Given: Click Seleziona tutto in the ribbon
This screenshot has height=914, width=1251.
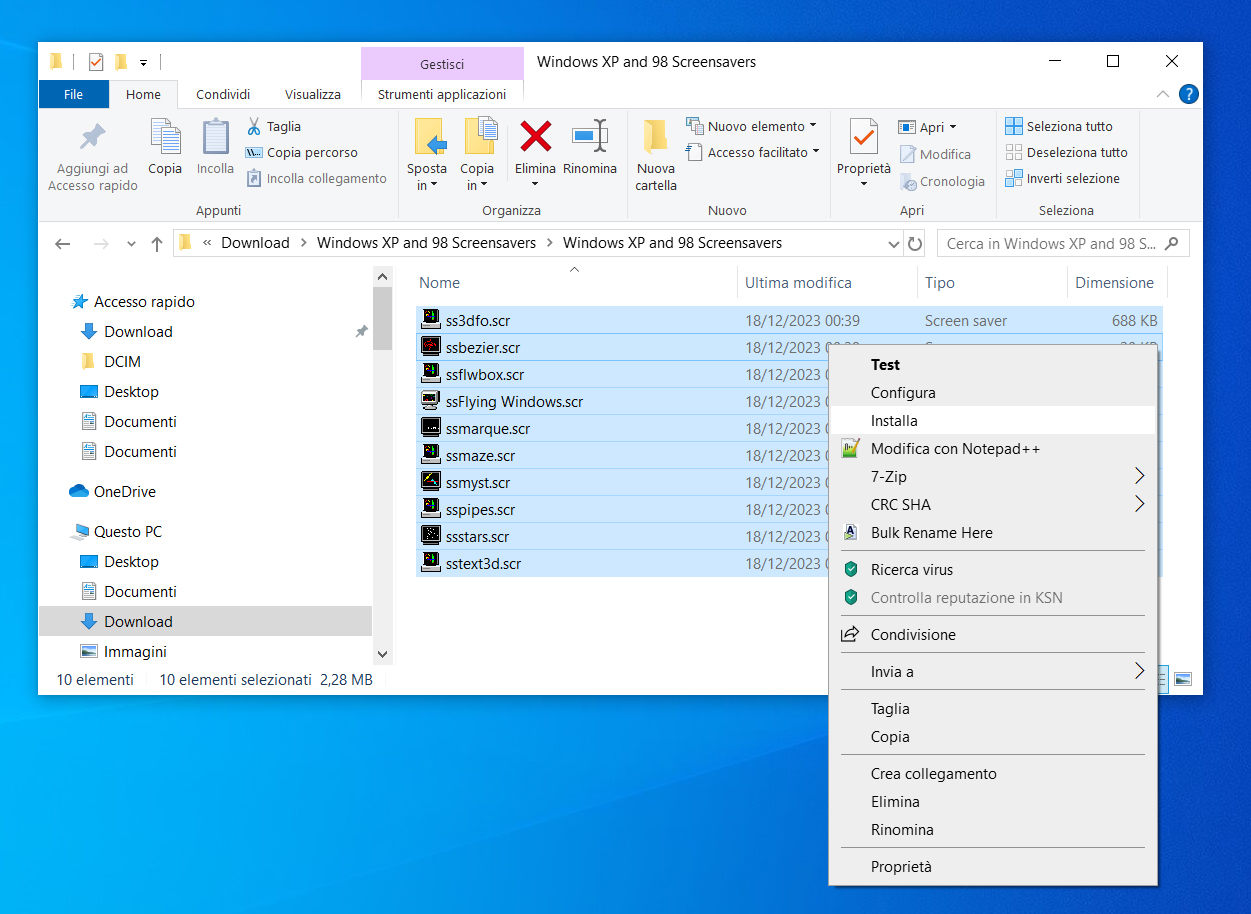Looking at the screenshot, I should [x=1059, y=126].
